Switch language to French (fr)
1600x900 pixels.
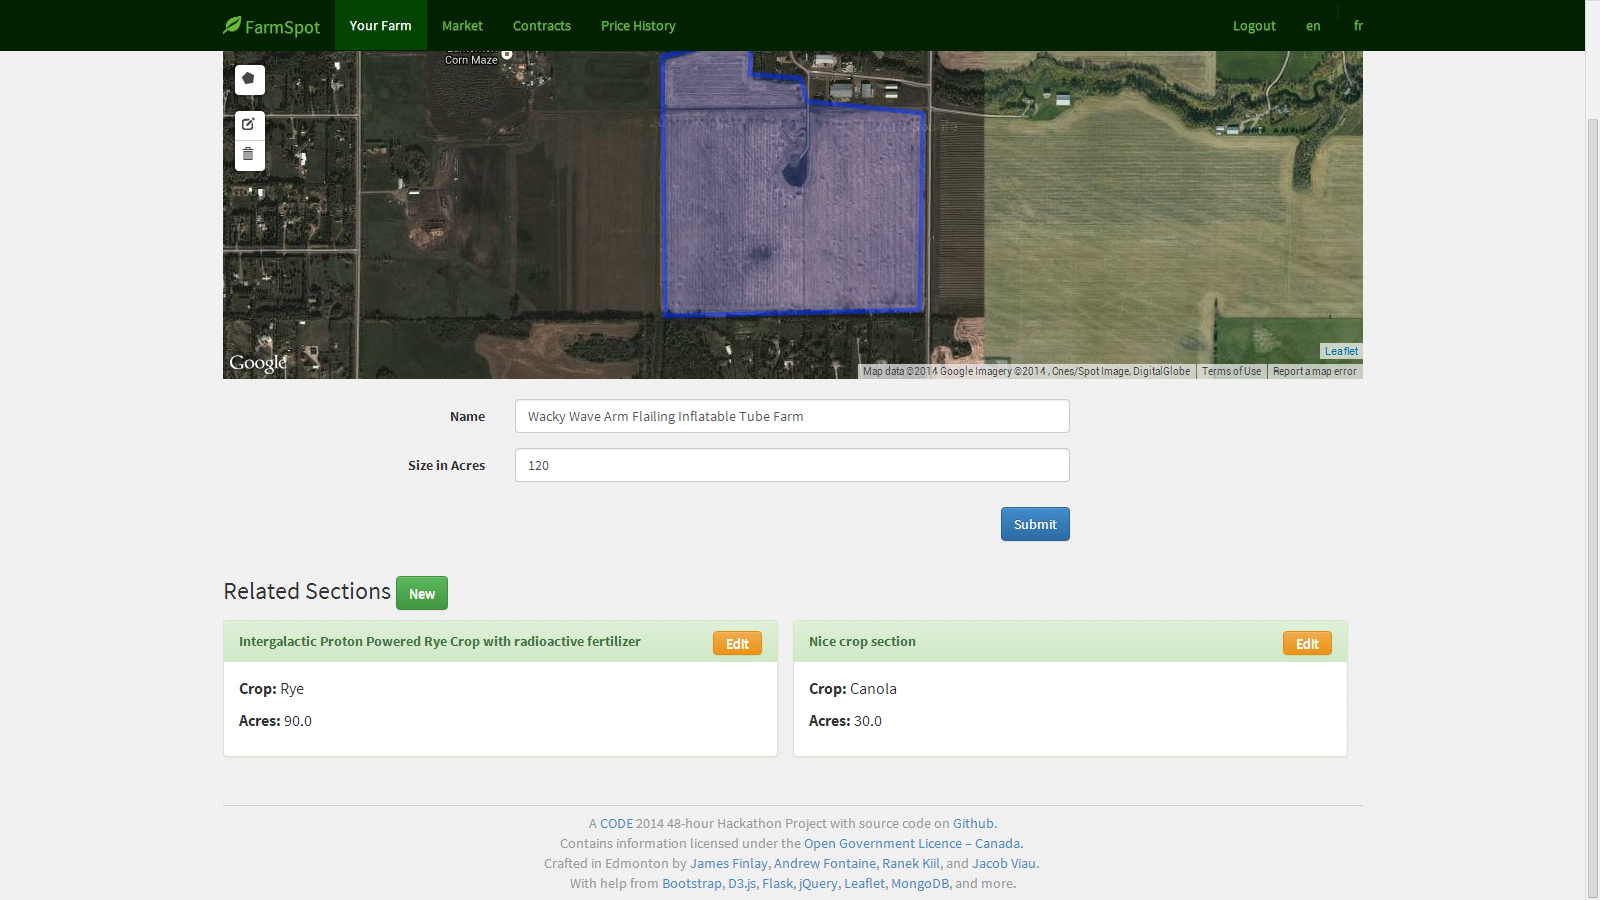pyautogui.click(x=1358, y=26)
